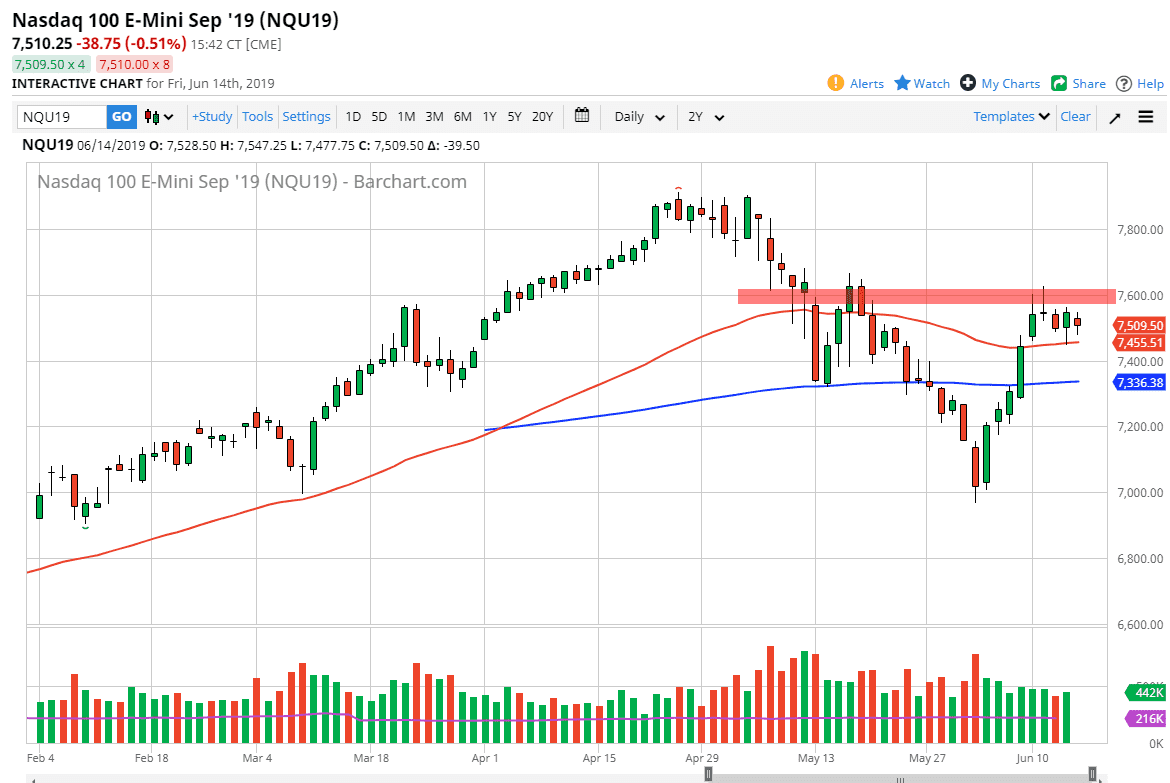The height and width of the screenshot is (783, 1170).
Task: Open the calendar date picker icon
Action: coord(582,117)
